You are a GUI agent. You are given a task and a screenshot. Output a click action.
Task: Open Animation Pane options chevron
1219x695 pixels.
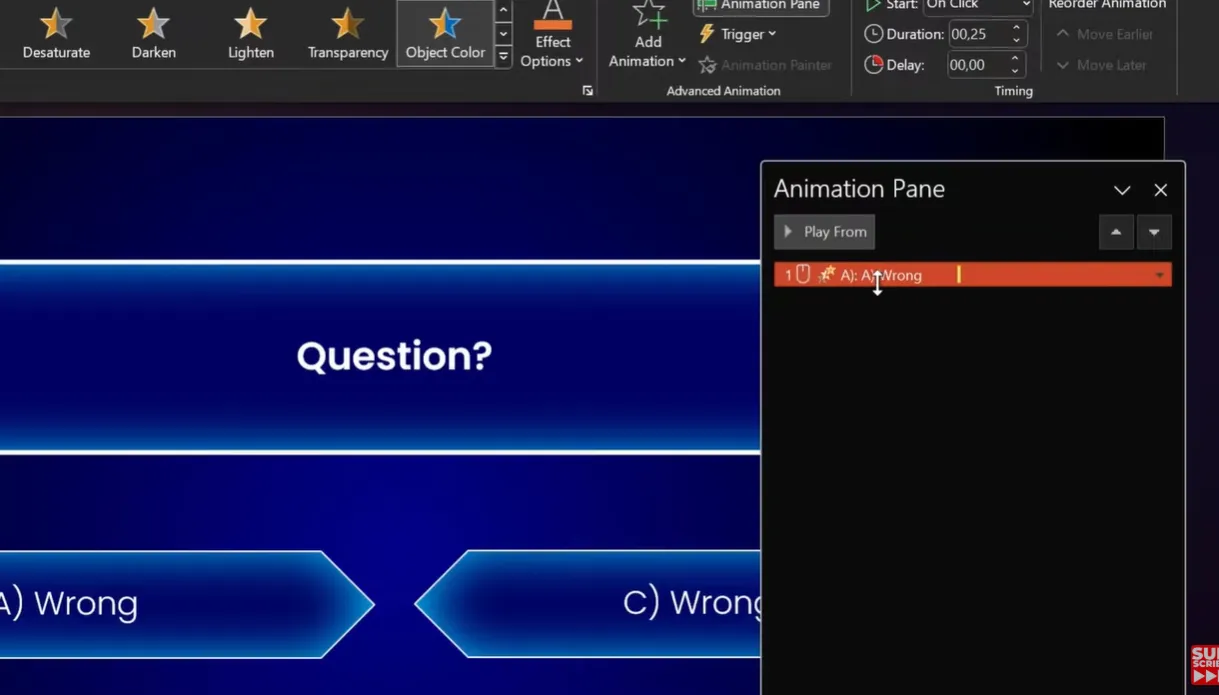pyautogui.click(x=1122, y=190)
